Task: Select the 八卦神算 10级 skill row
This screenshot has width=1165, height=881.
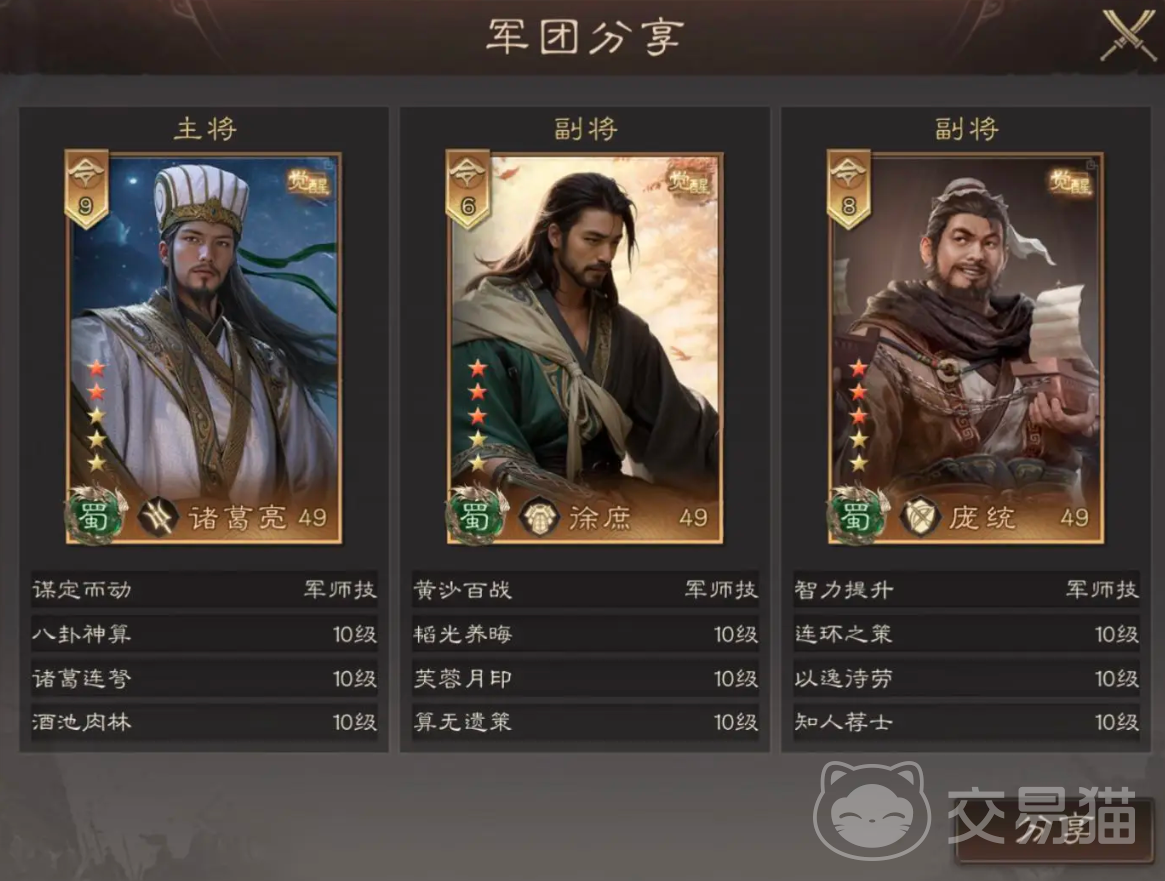Action: (204, 634)
